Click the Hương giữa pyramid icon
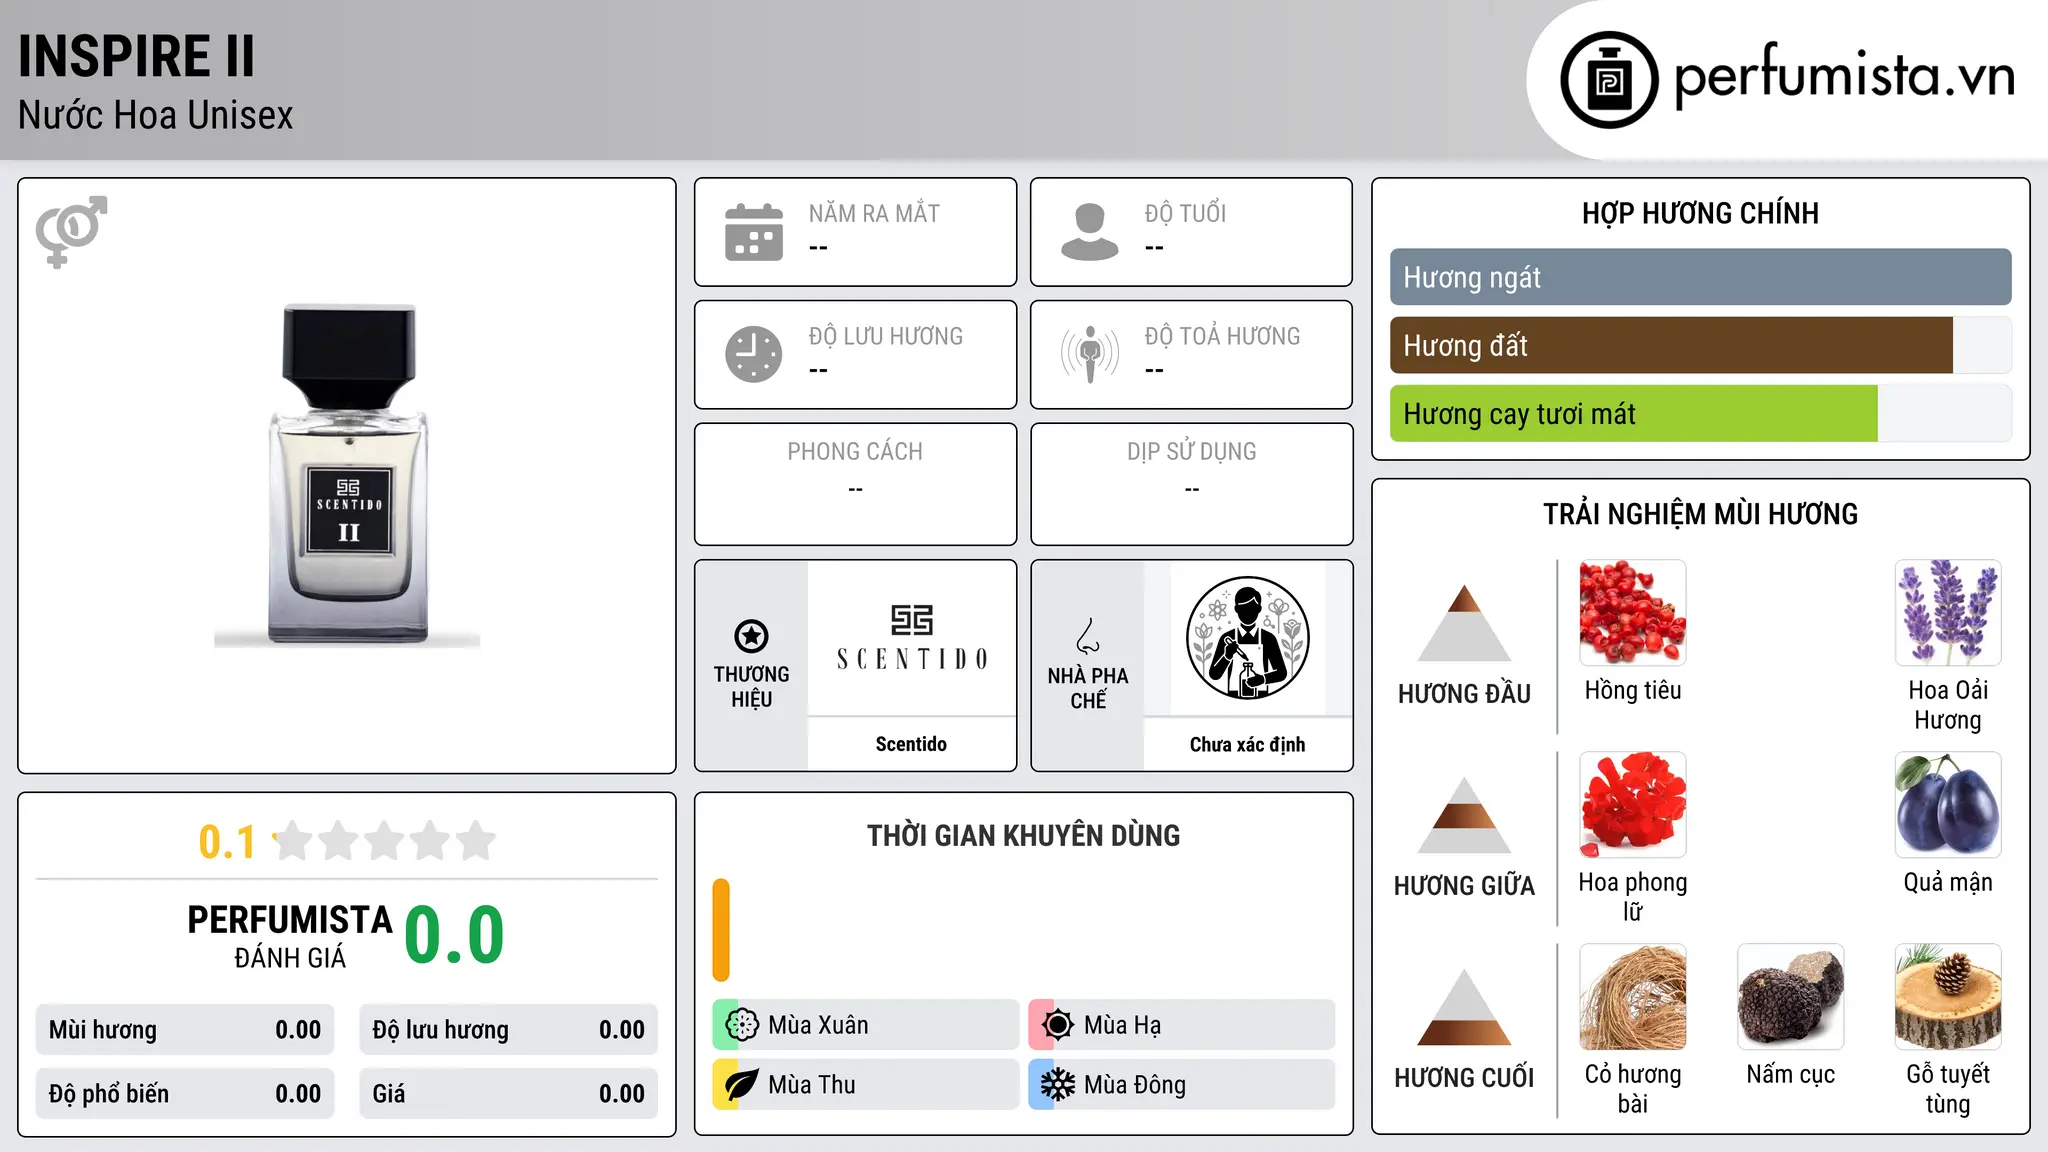The height and width of the screenshot is (1152, 2048). pos(1464,815)
